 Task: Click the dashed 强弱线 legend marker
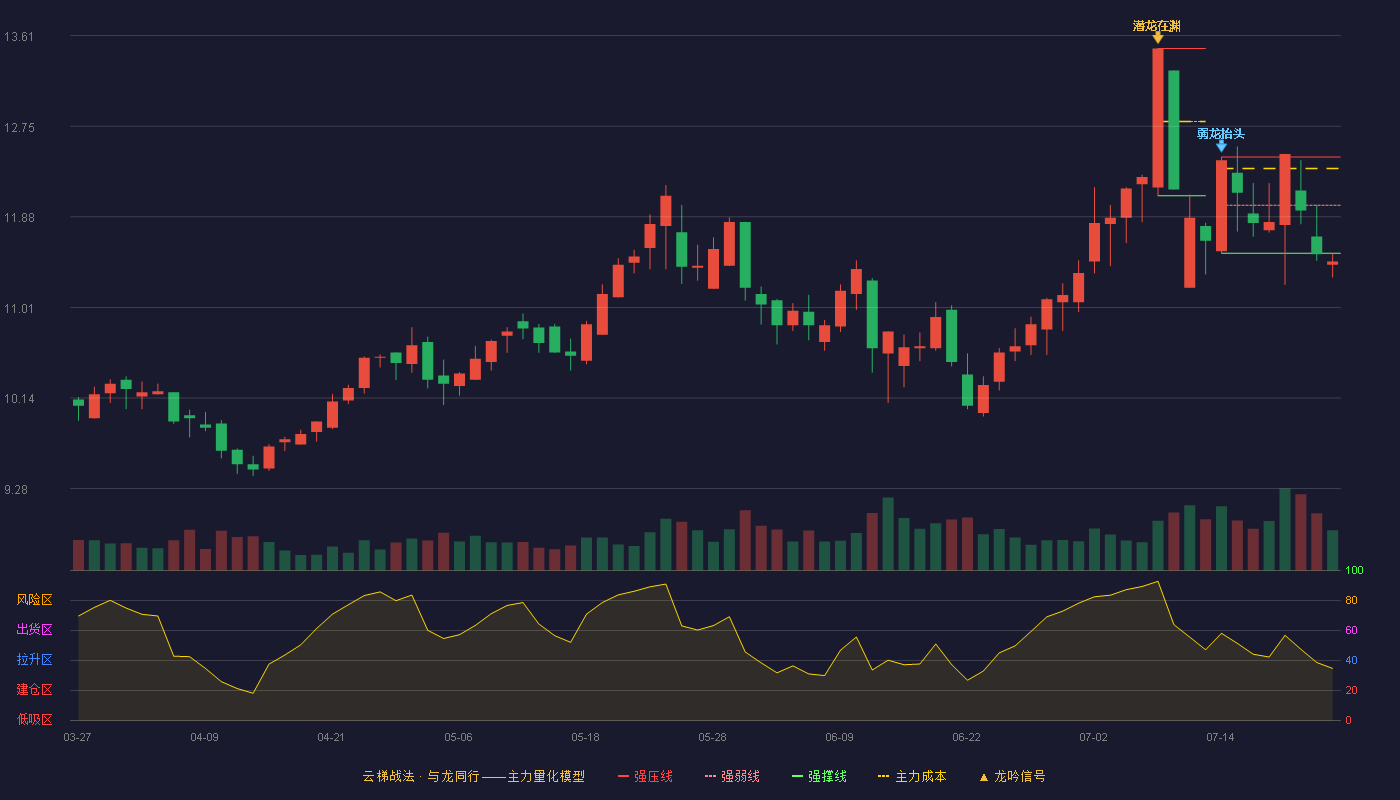(710, 776)
